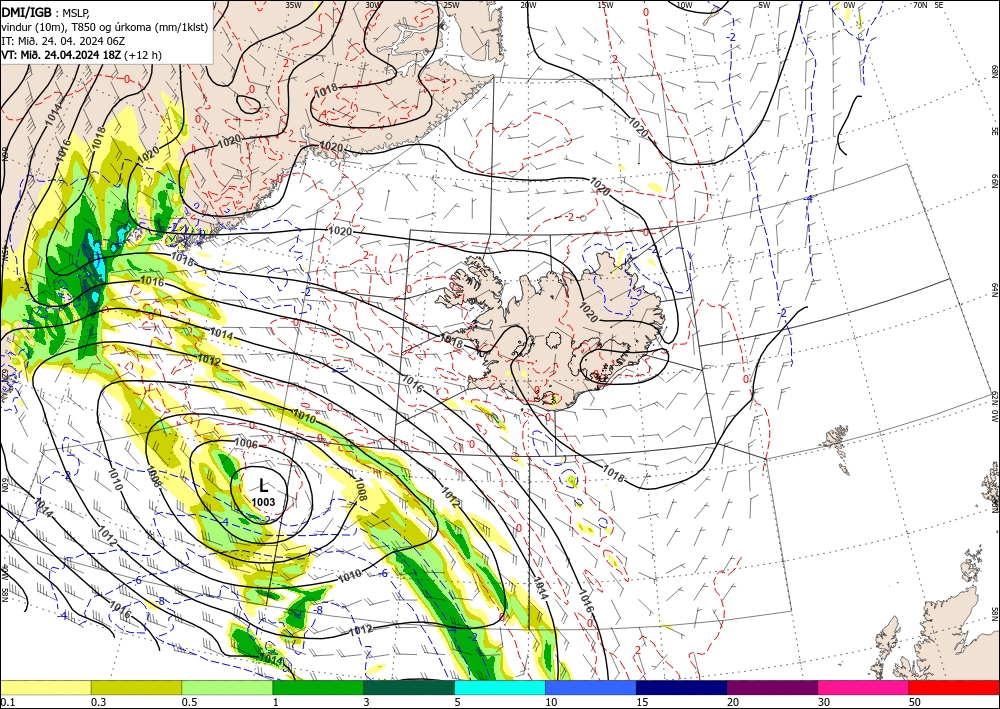Screen dimensions: 1000x709
Task: Click the '15' legend scale value
Action: pos(642,702)
